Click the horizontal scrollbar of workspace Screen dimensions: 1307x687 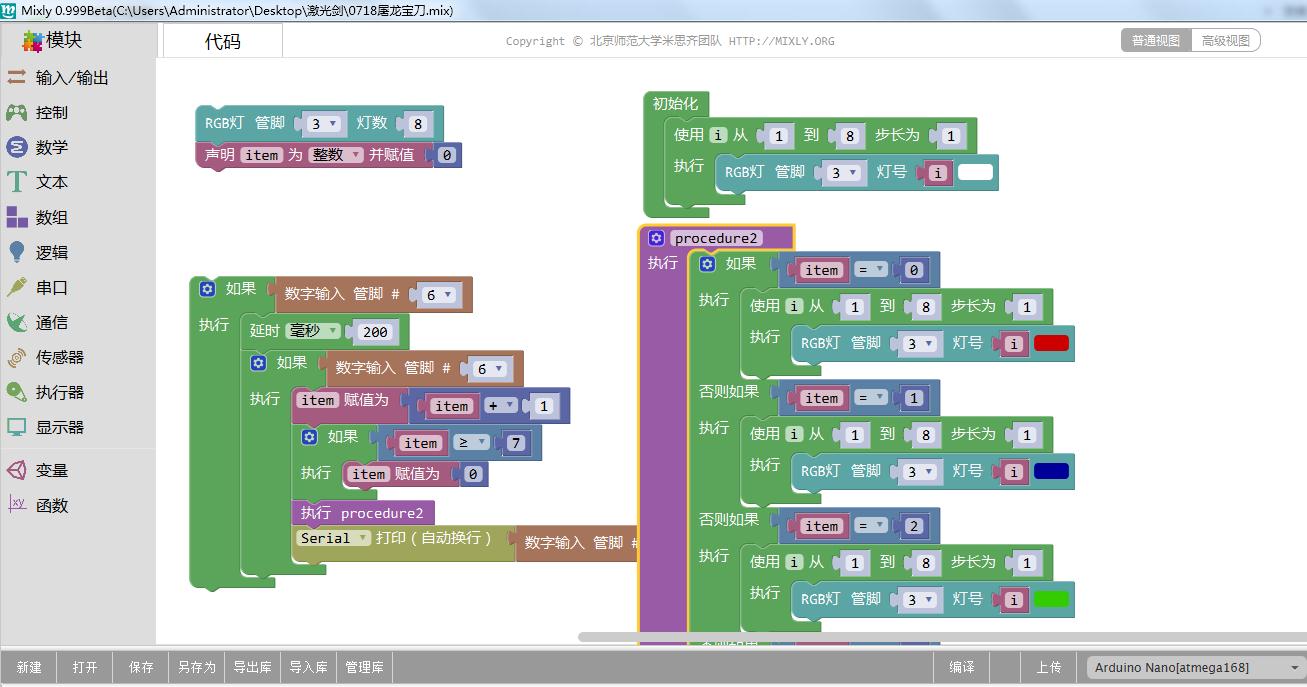pyautogui.click(x=940, y=637)
